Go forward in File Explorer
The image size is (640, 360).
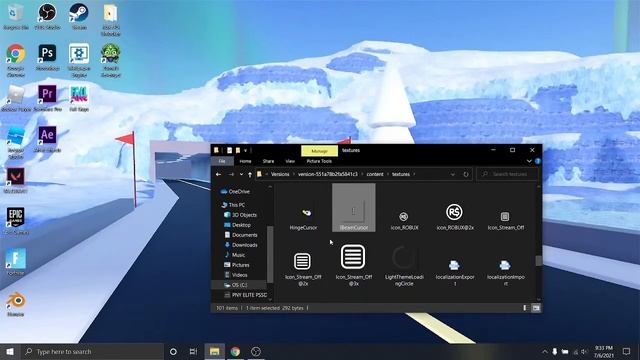click(231, 174)
